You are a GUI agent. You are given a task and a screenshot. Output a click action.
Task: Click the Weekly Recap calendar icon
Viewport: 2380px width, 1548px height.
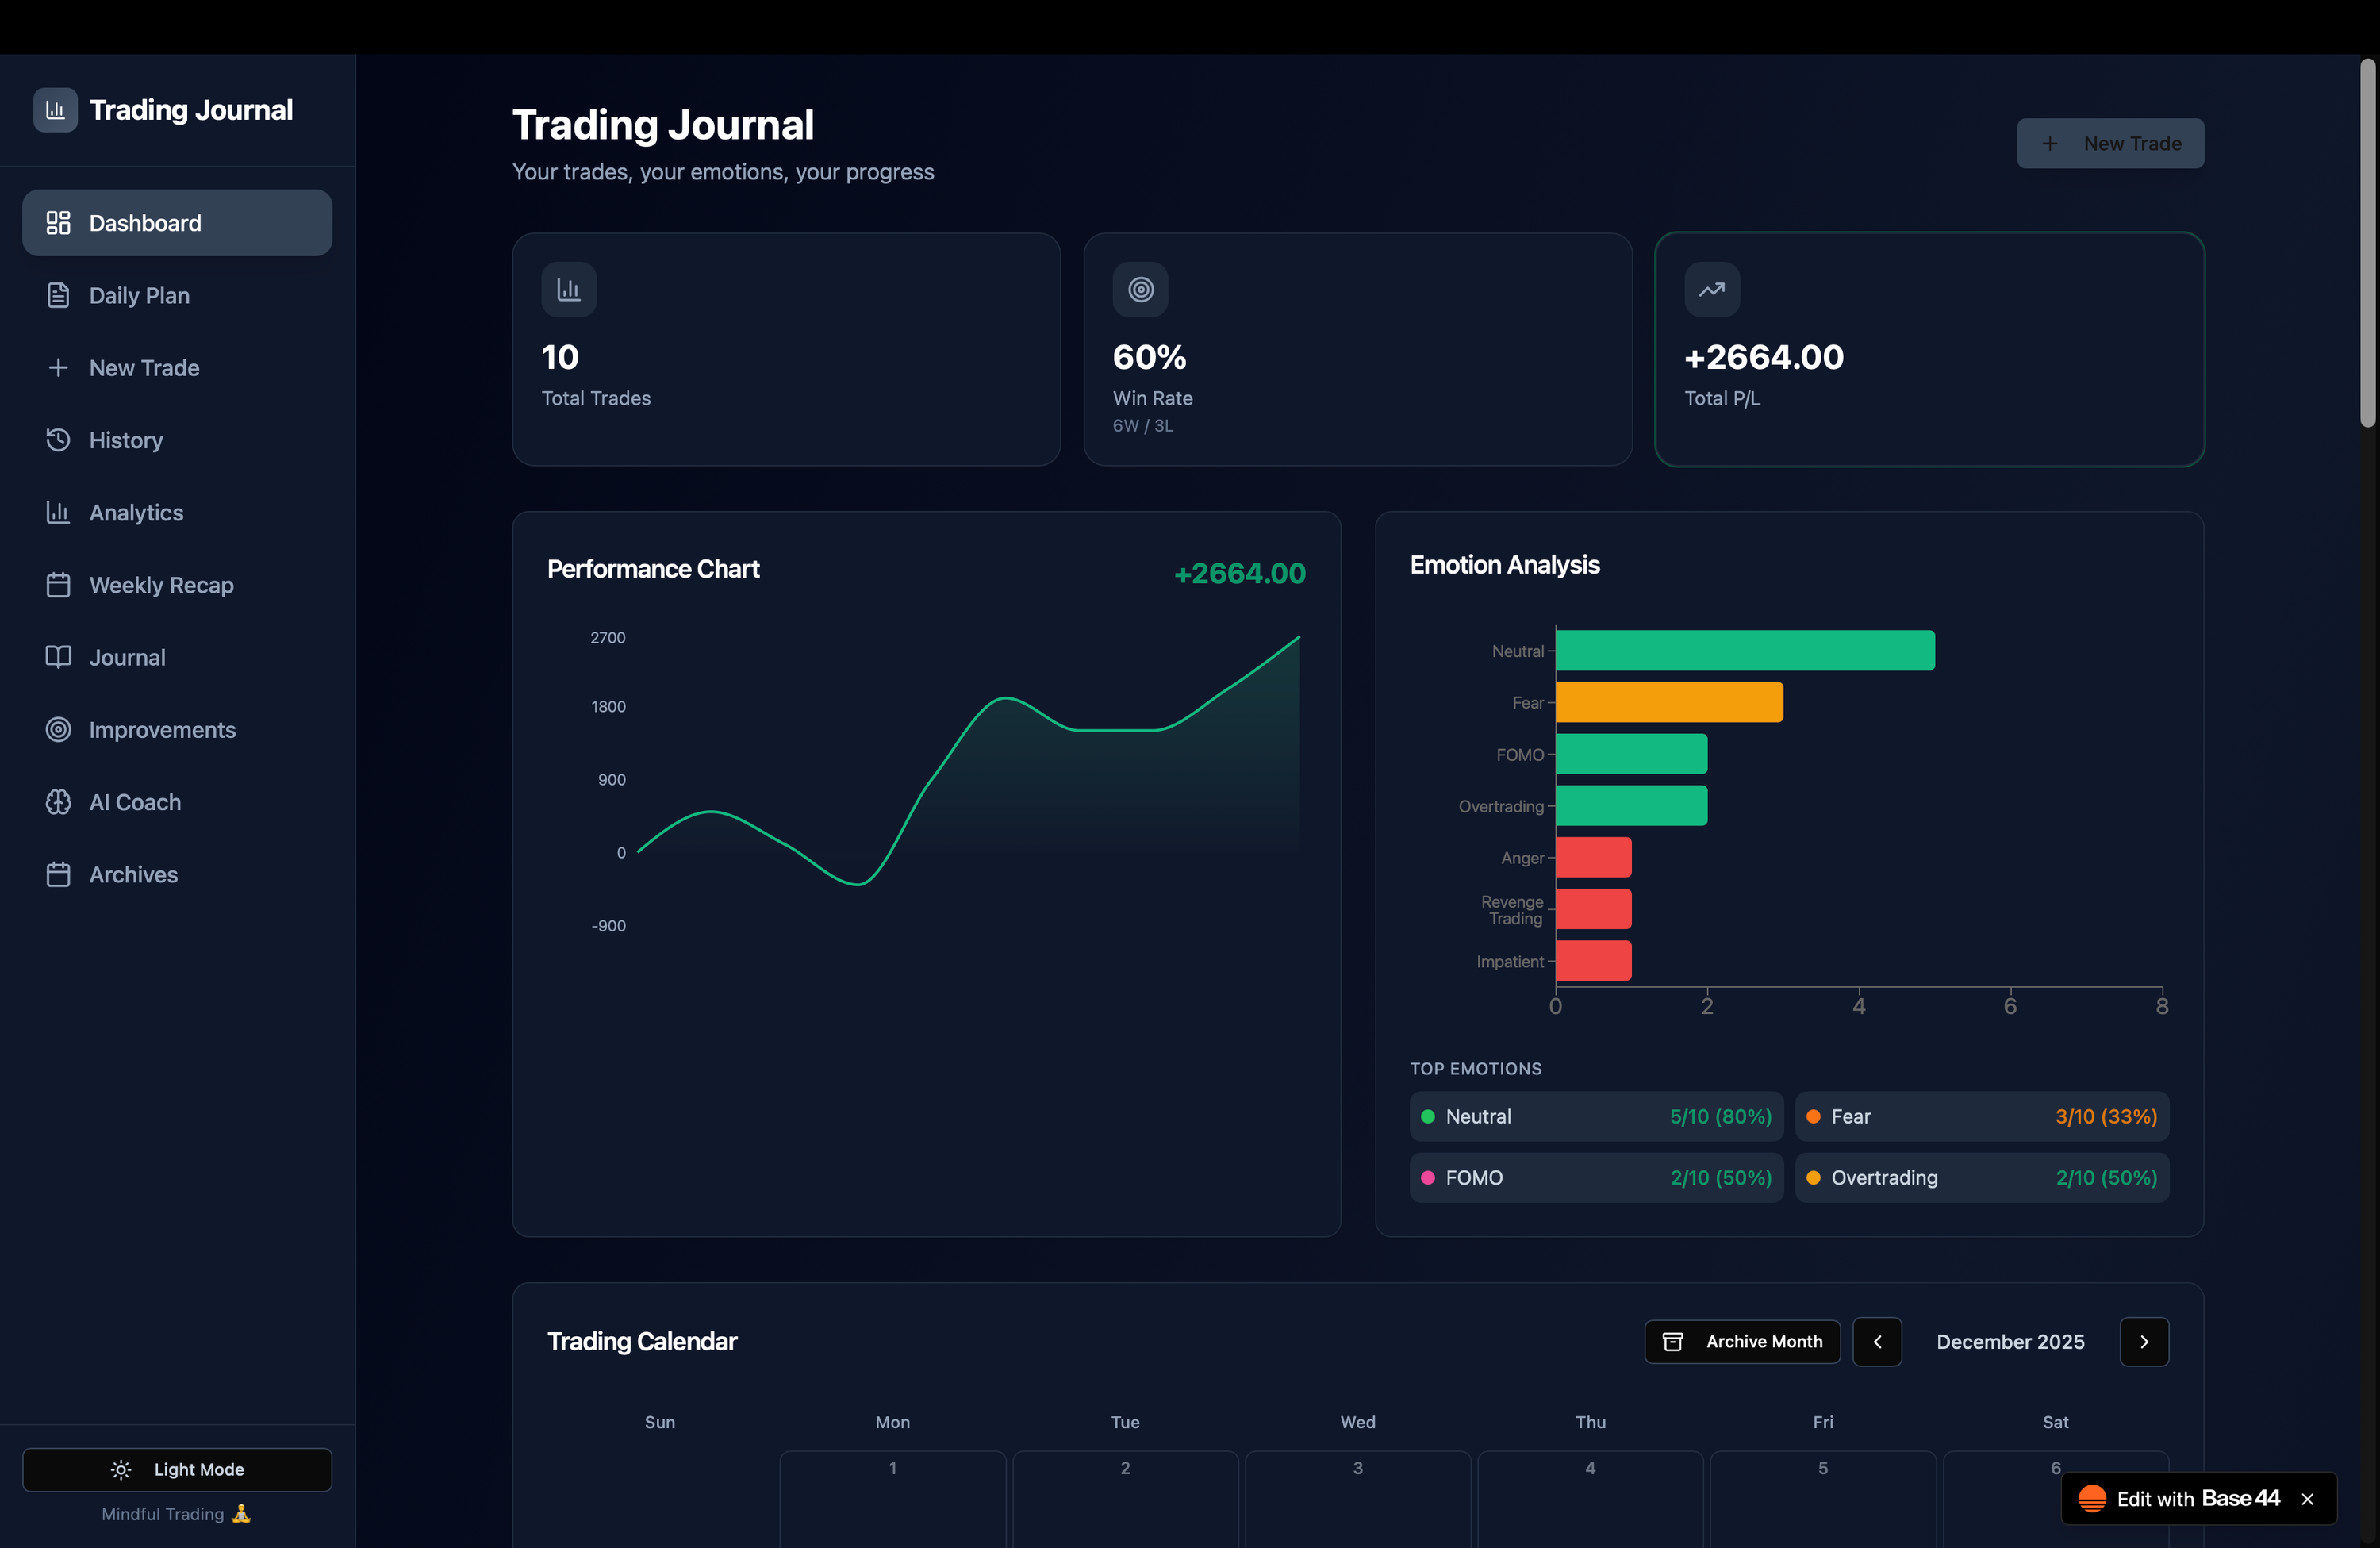point(58,585)
